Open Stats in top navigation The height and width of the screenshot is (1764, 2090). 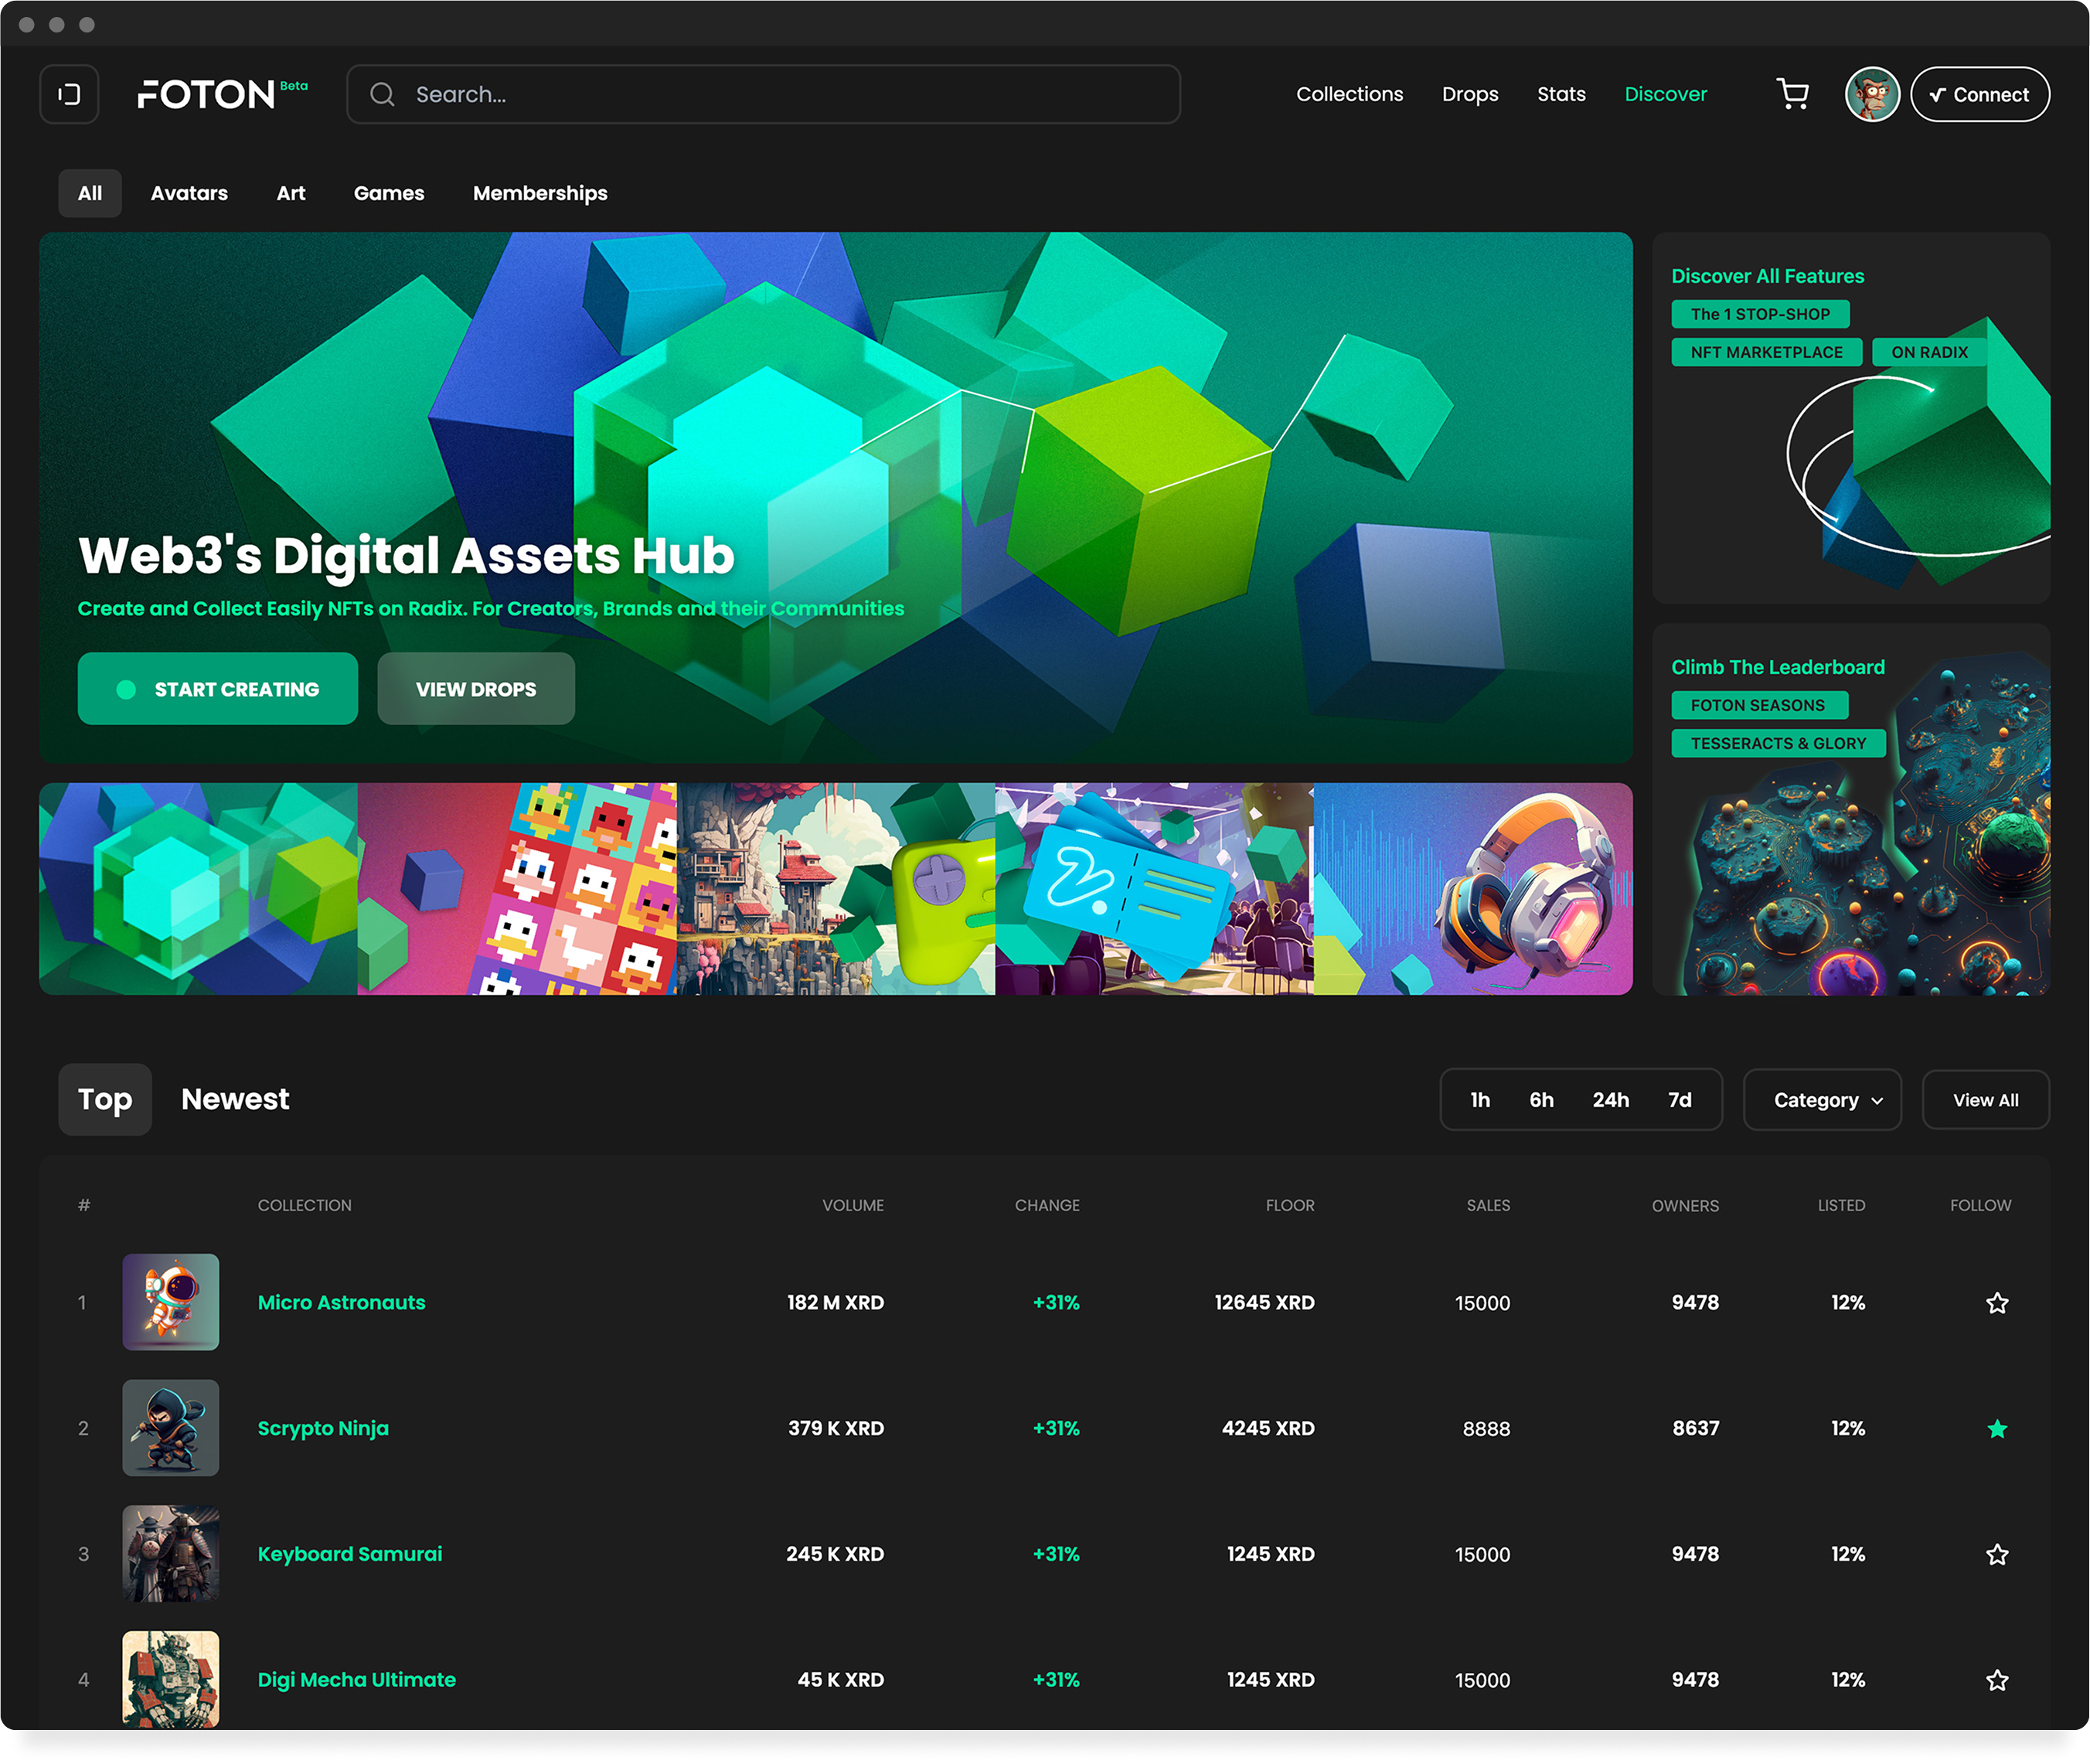point(1560,94)
